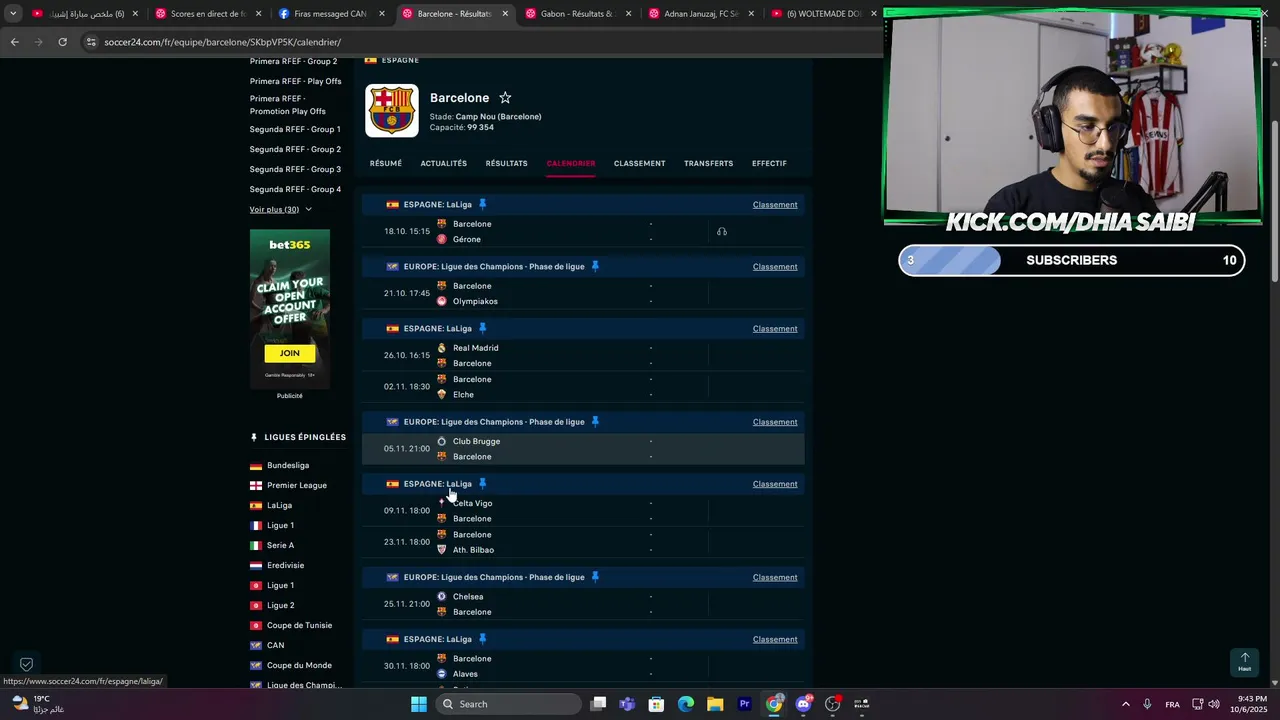Open Microsoft Edge from the taskbar
The height and width of the screenshot is (720, 1280).
point(686,704)
